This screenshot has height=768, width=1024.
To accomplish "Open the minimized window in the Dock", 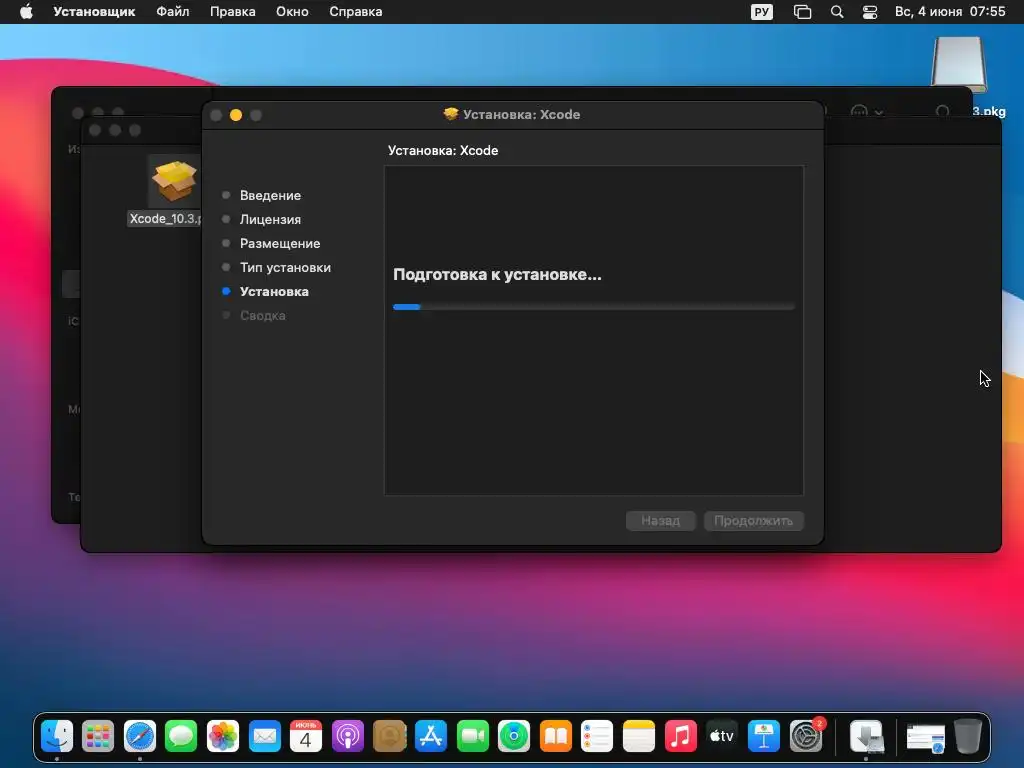I will point(925,738).
